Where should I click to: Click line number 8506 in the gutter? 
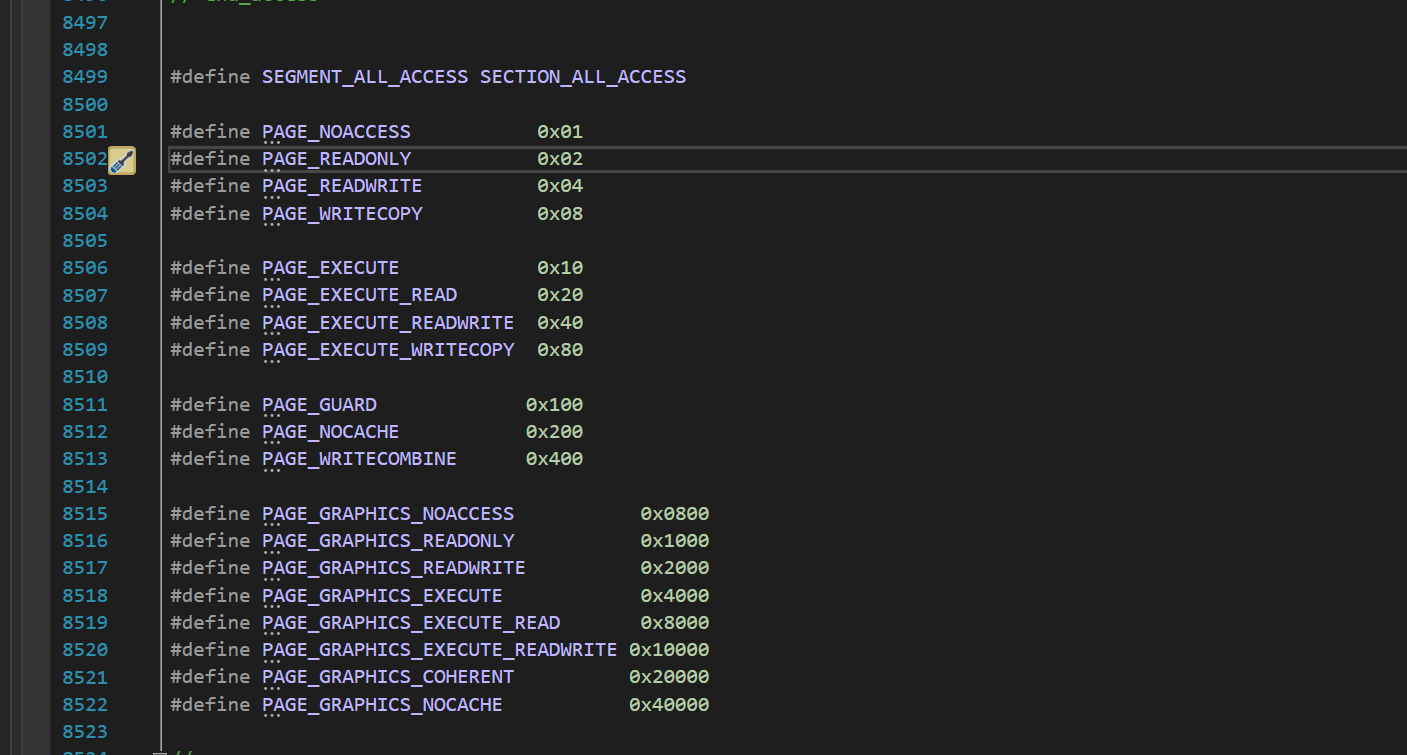(85, 268)
